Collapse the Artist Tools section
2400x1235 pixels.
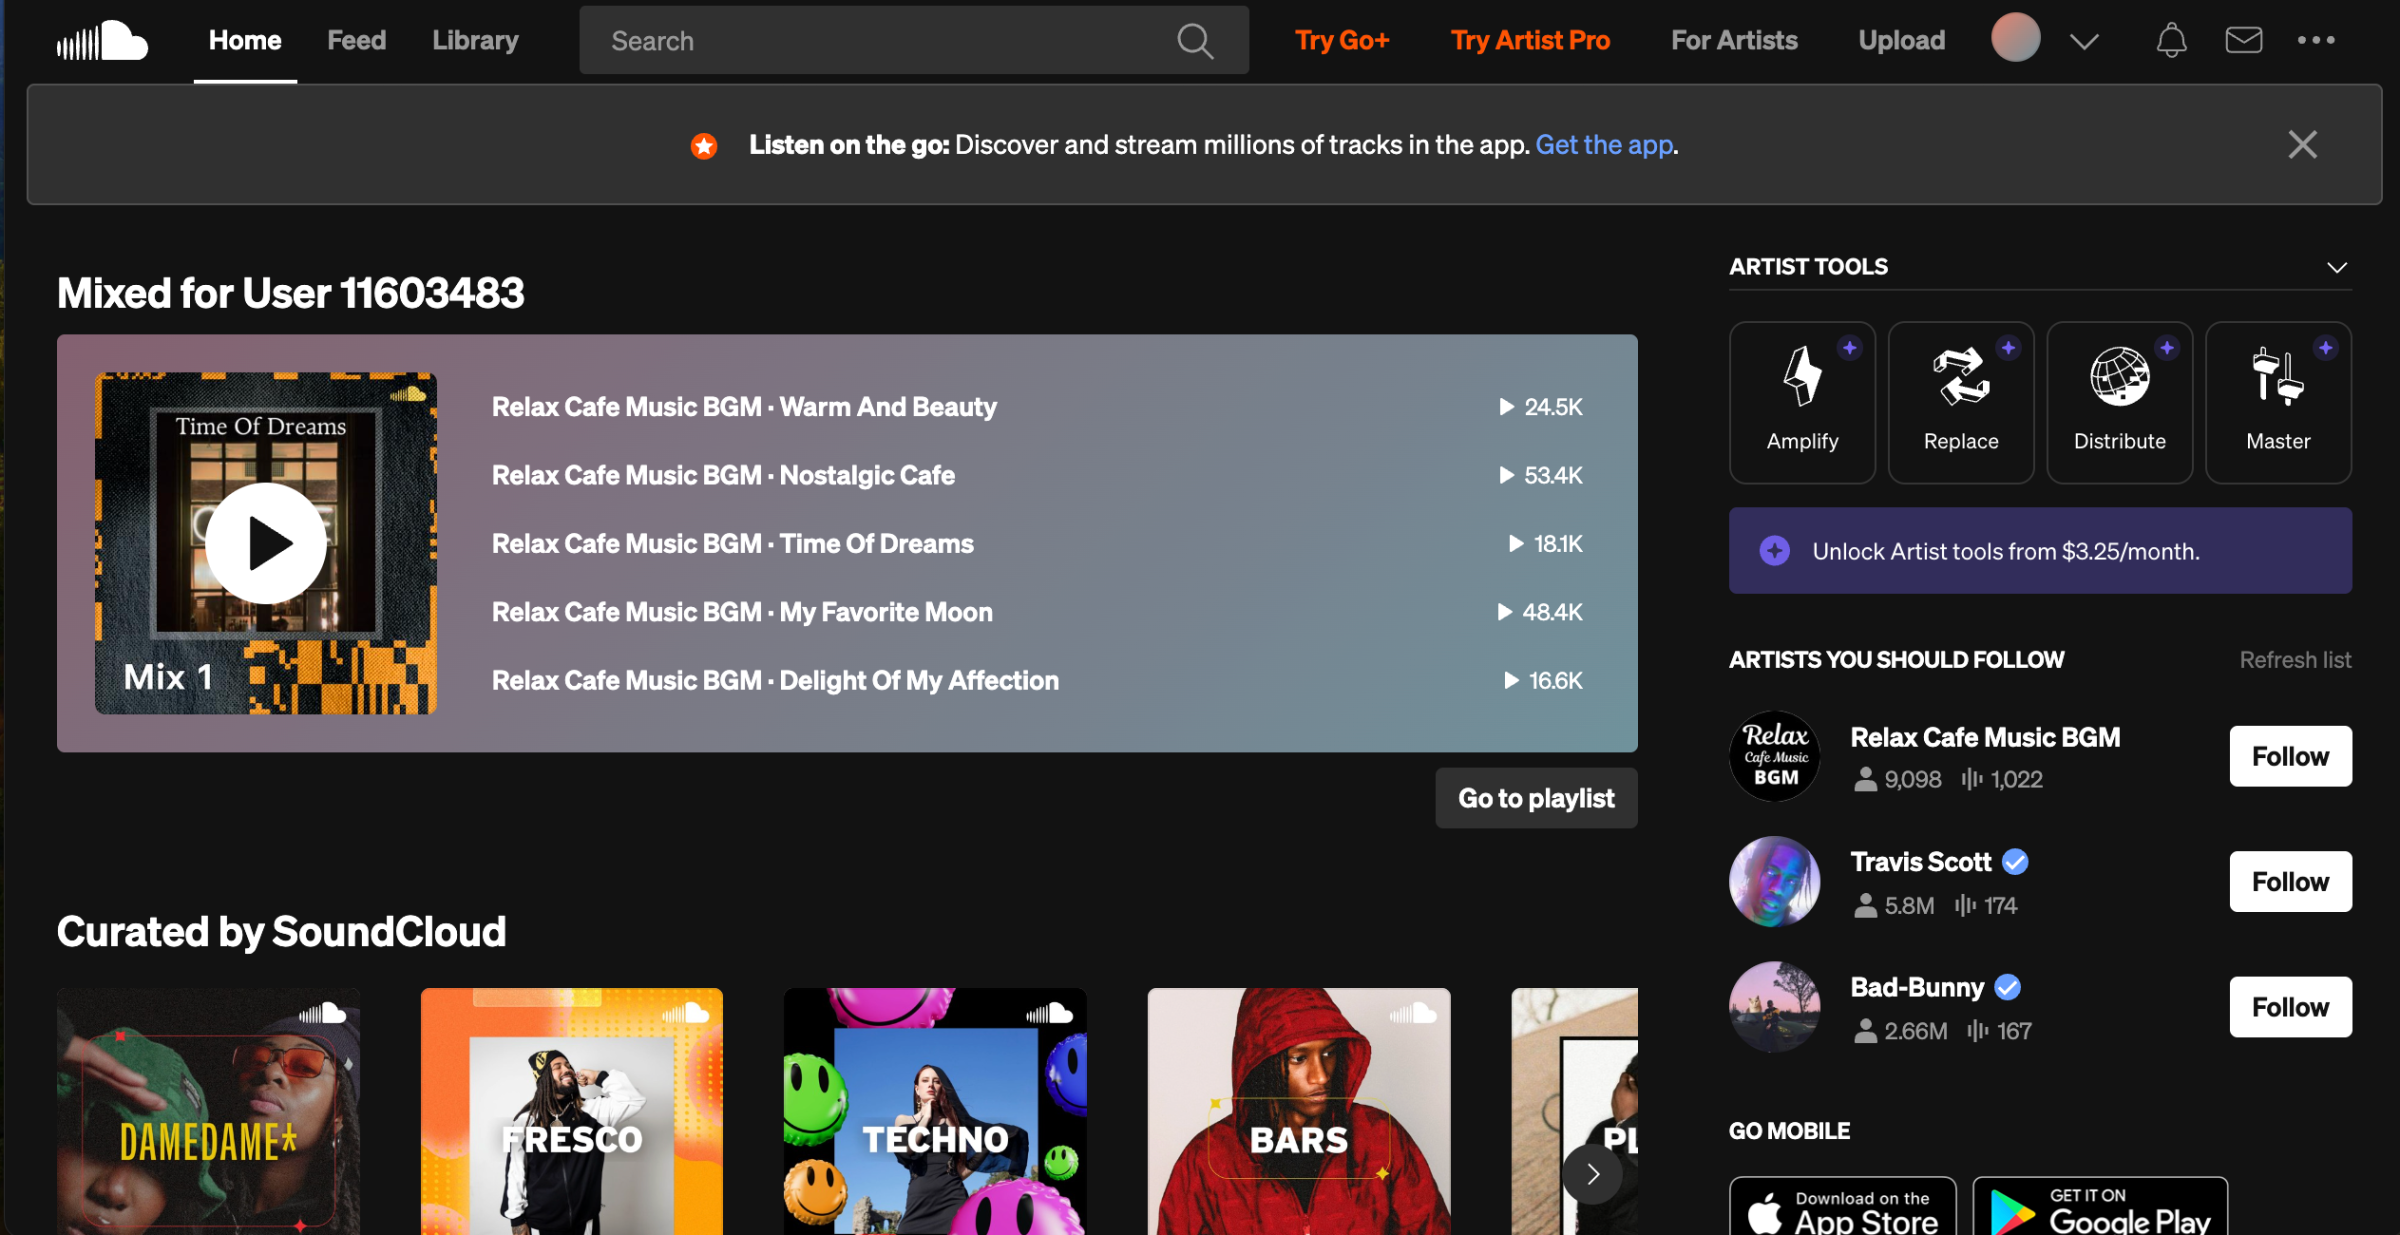pos(2336,267)
